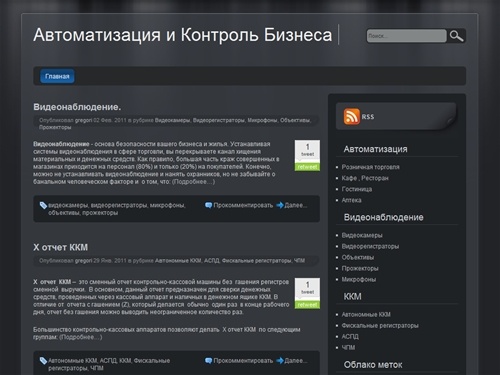Viewport: 500px width, 375px height.
Task: Open sidebar category Прожекторы
Action: coord(360,268)
